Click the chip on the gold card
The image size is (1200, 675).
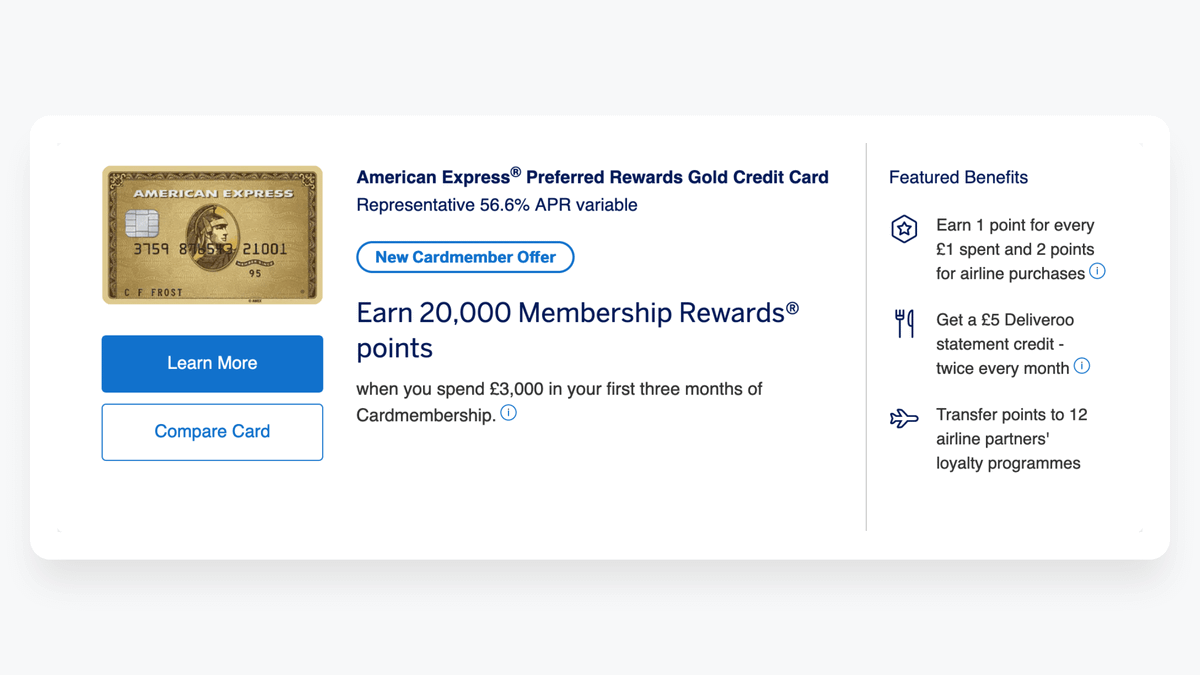[x=142, y=222]
